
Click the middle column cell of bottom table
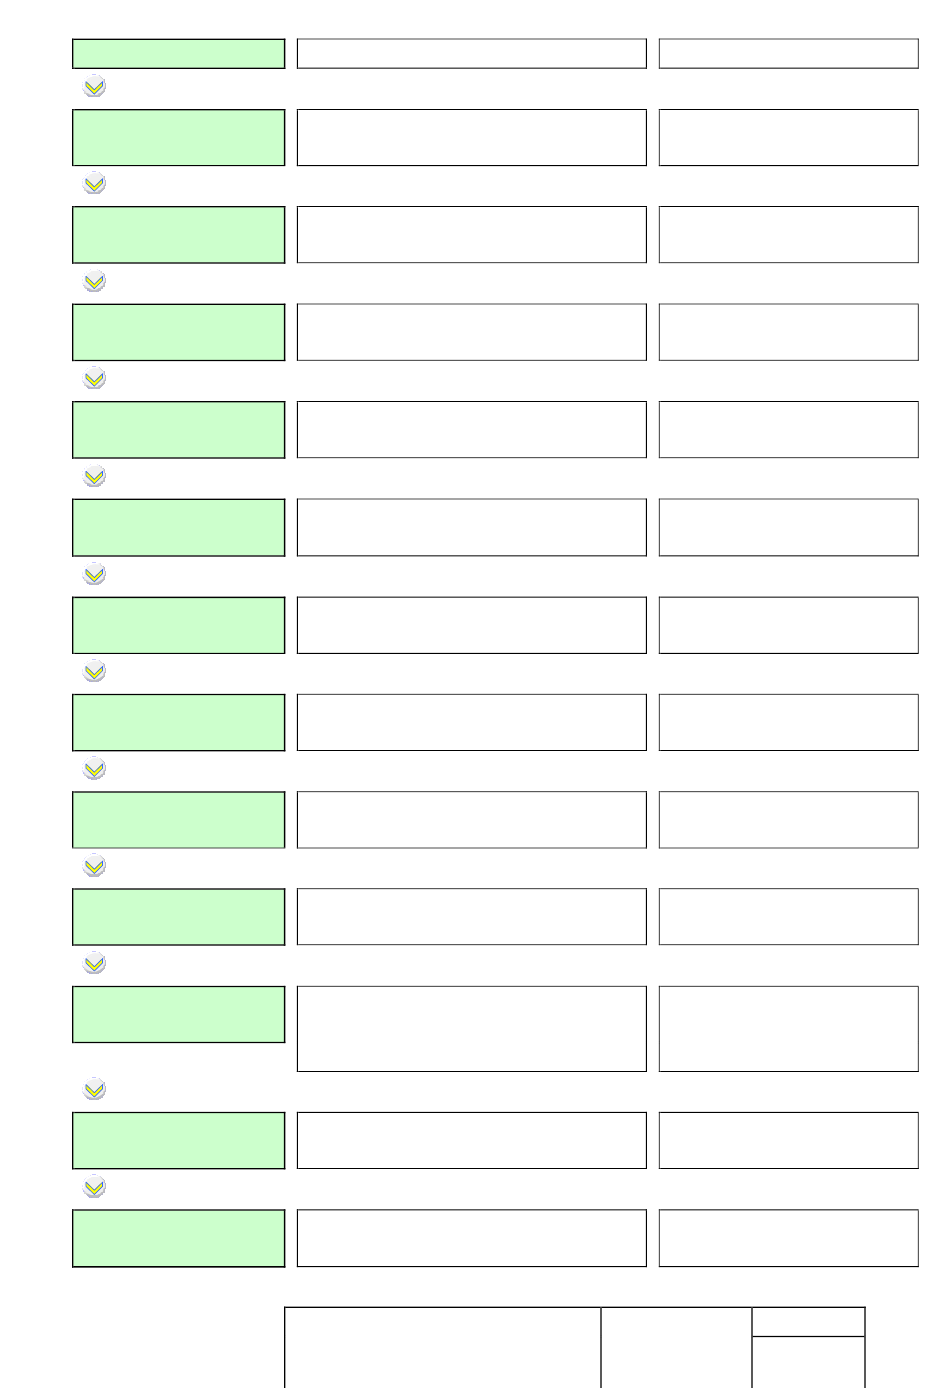click(676, 1347)
